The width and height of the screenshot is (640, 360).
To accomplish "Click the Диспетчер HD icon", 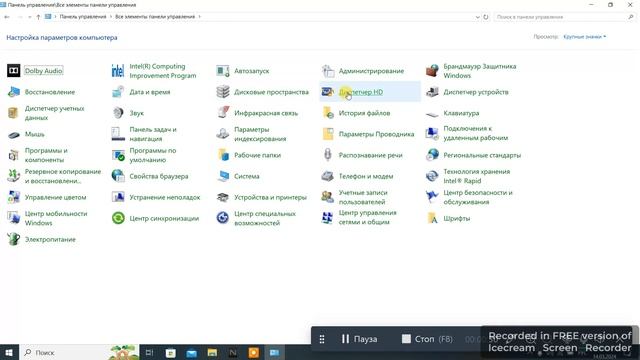I will click(x=328, y=92).
